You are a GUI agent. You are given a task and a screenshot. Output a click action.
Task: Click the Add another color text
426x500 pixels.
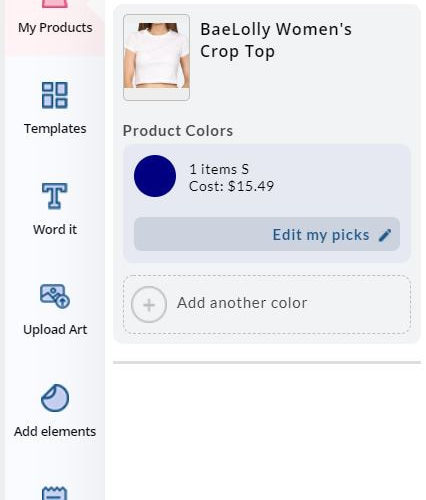click(242, 303)
